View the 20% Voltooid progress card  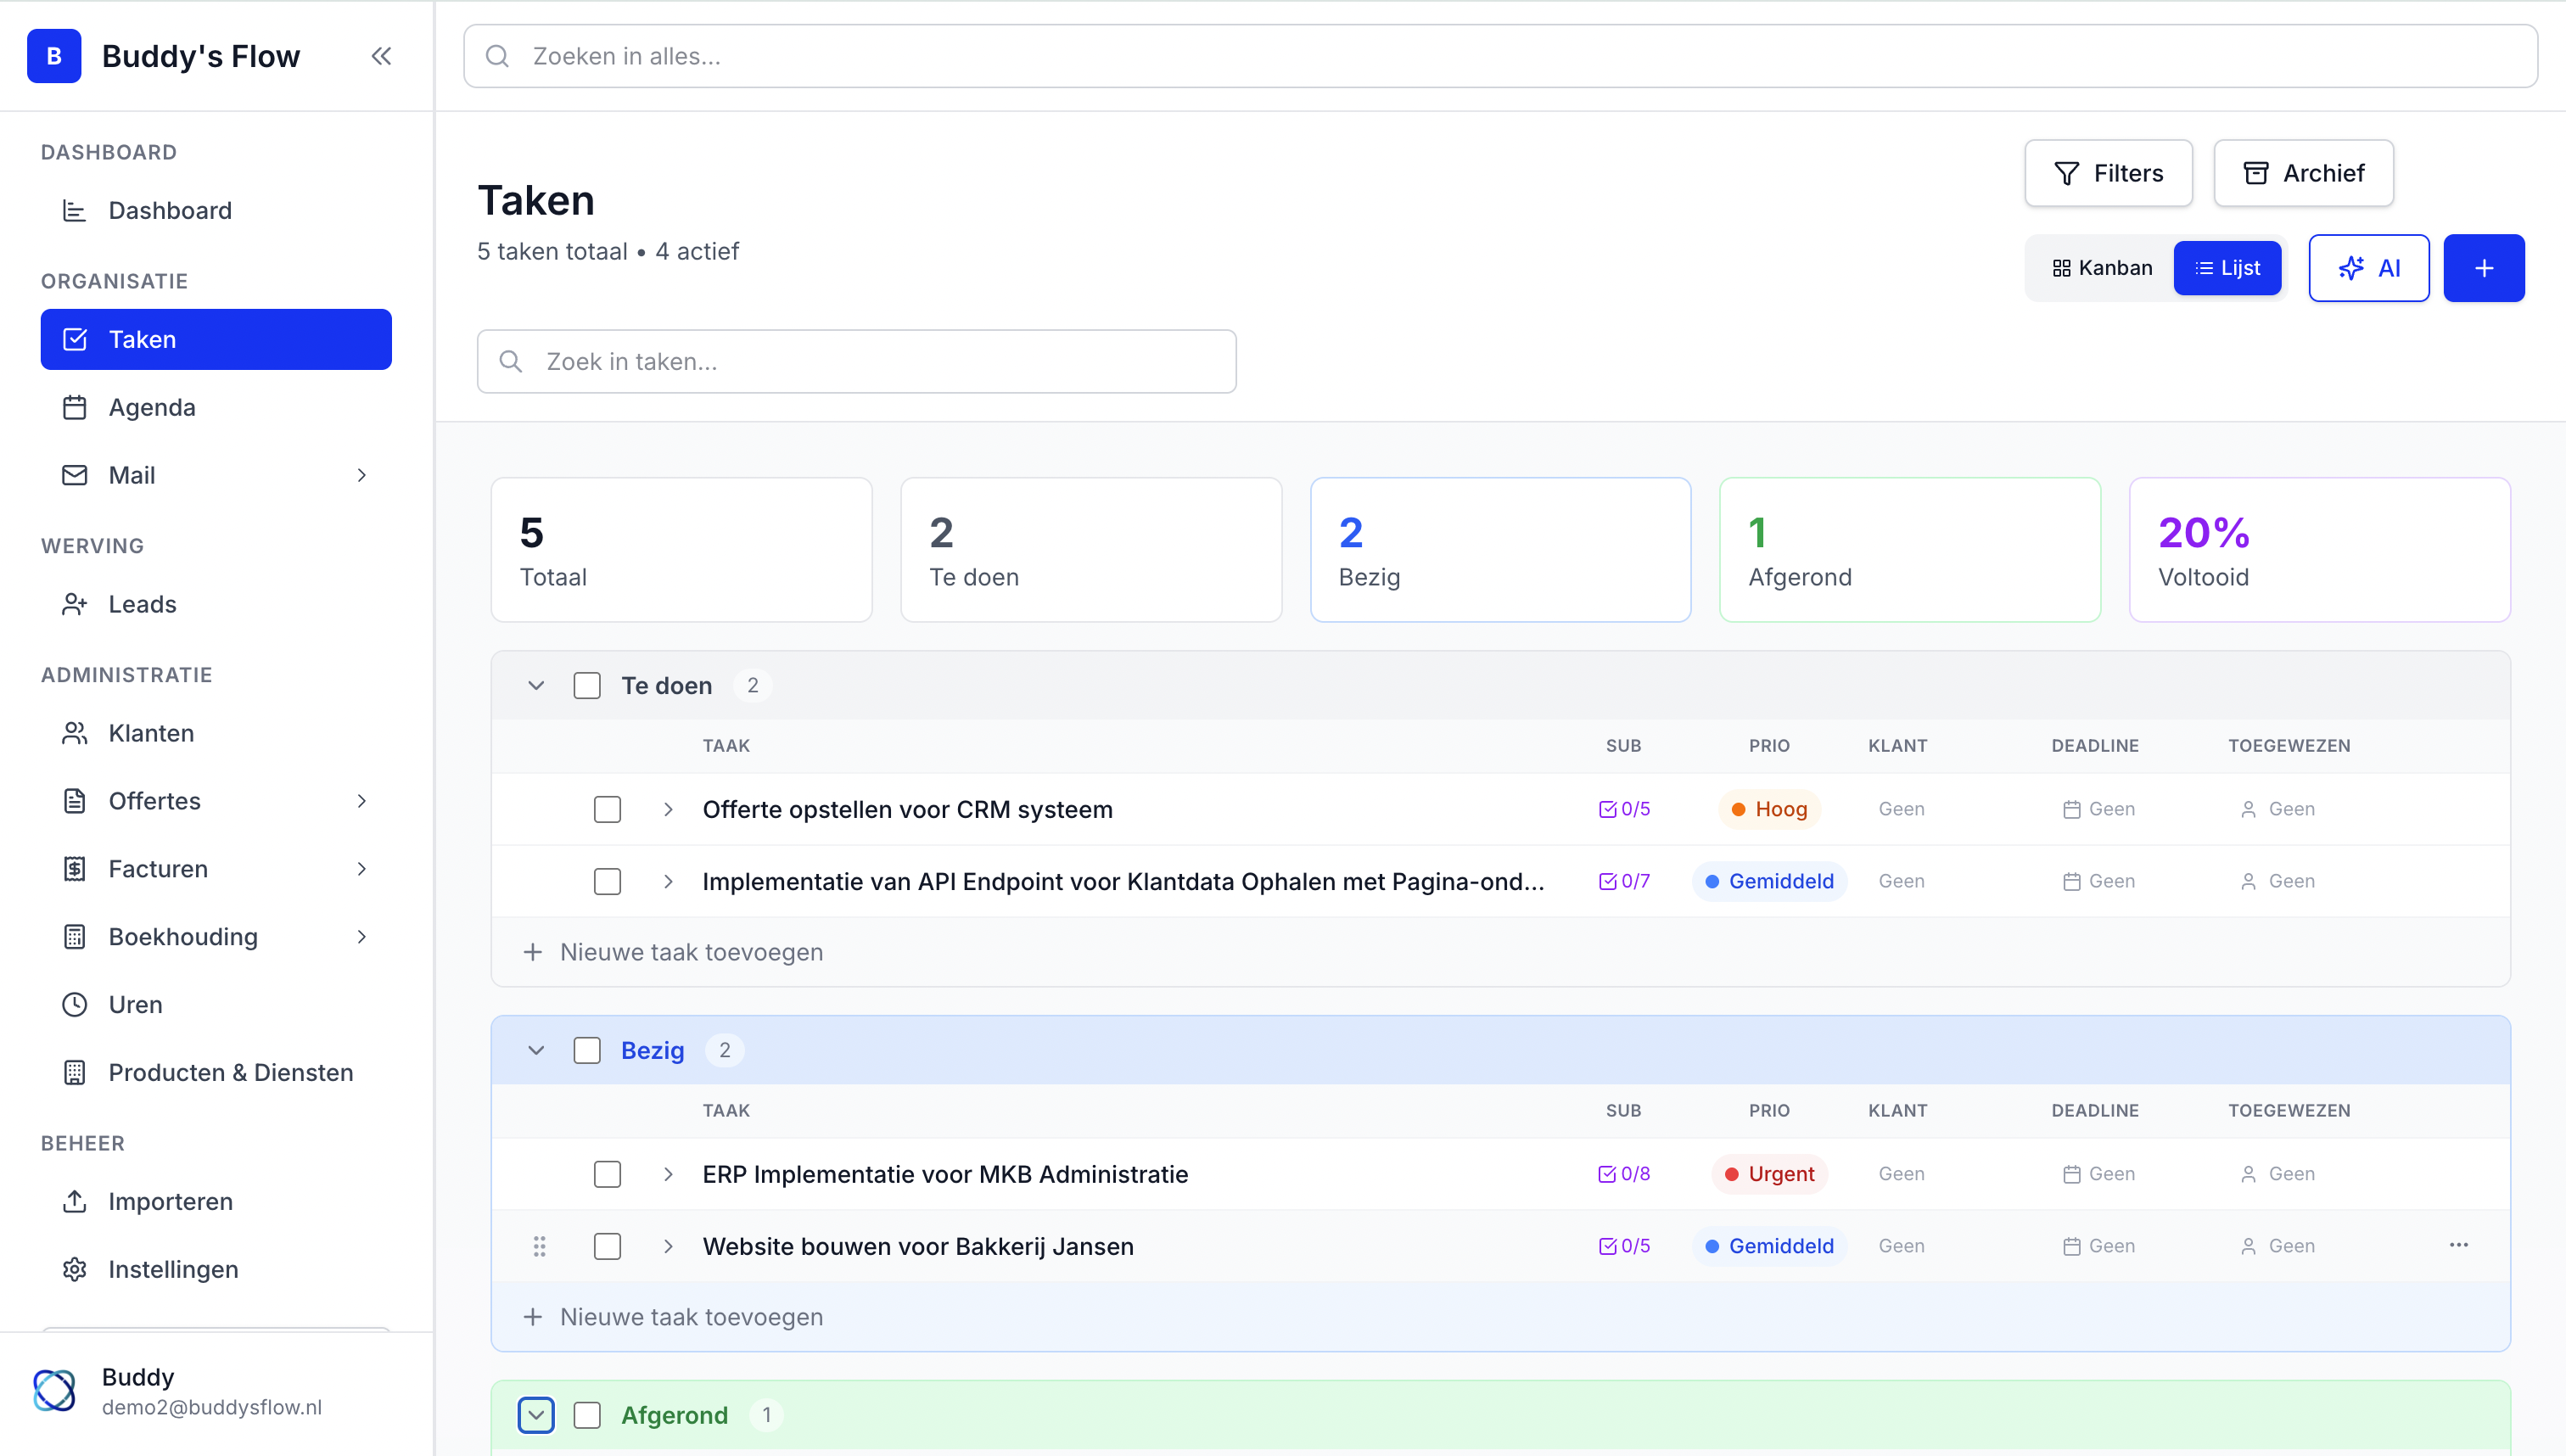point(2318,549)
